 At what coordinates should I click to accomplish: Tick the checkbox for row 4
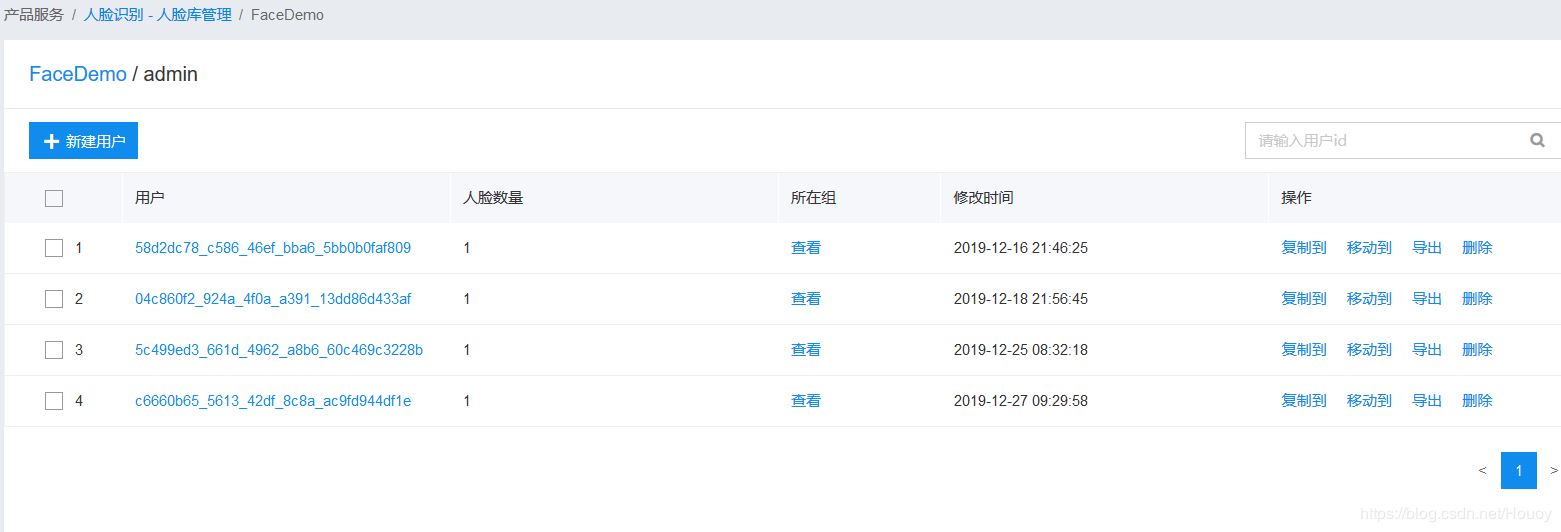click(54, 401)
